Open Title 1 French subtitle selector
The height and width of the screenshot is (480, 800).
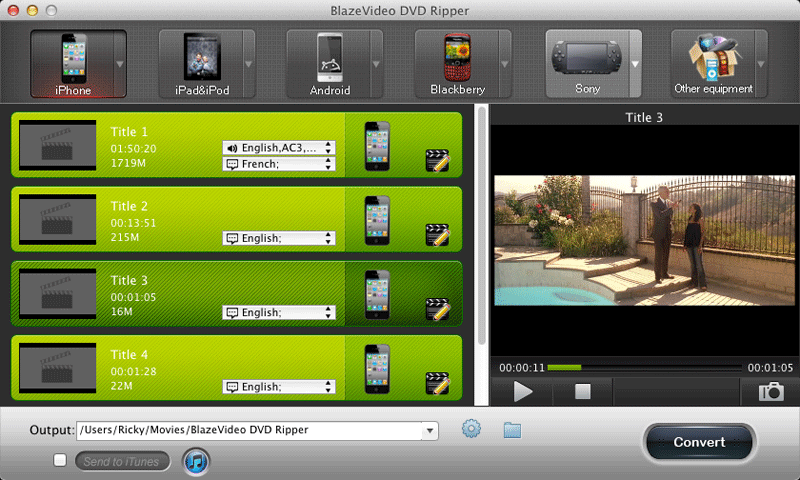[279, 164]
